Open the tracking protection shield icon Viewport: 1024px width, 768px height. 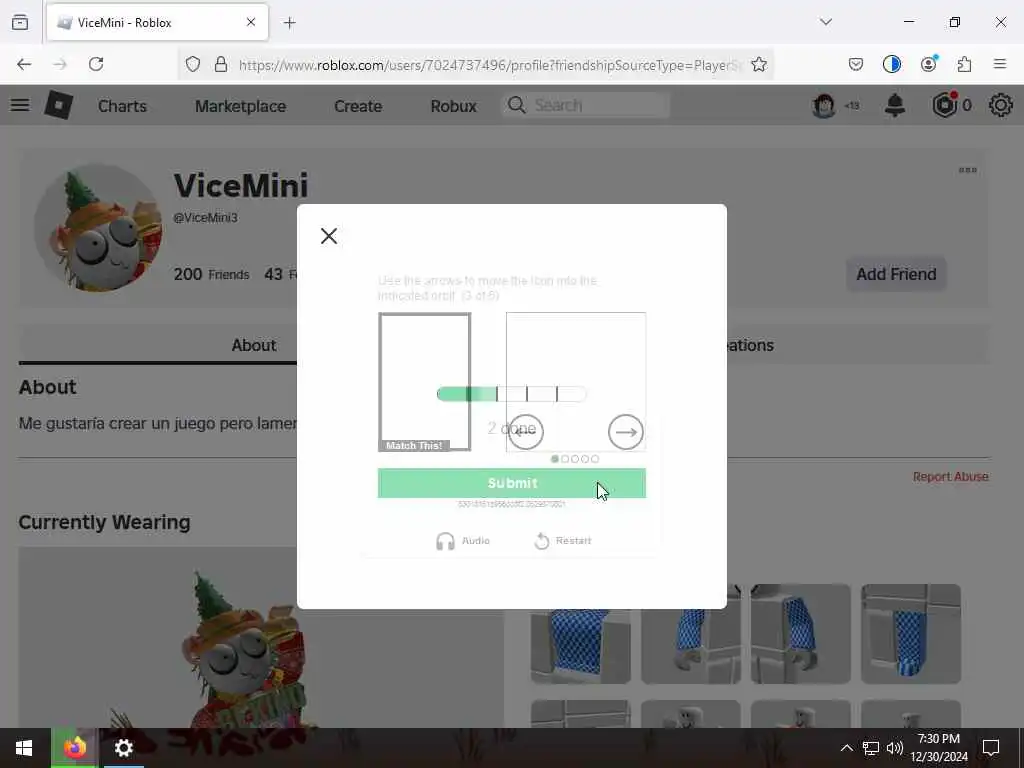(x=193, y=64)
